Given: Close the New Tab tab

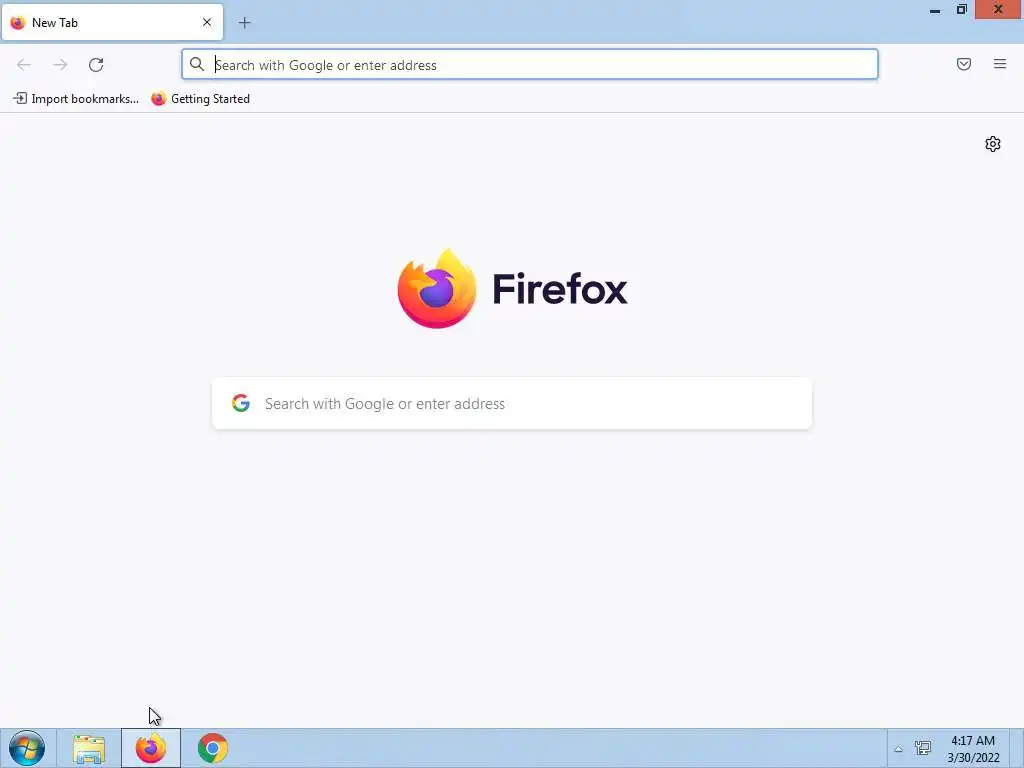Looking at the screenshot, I should [x=206, y=22].
